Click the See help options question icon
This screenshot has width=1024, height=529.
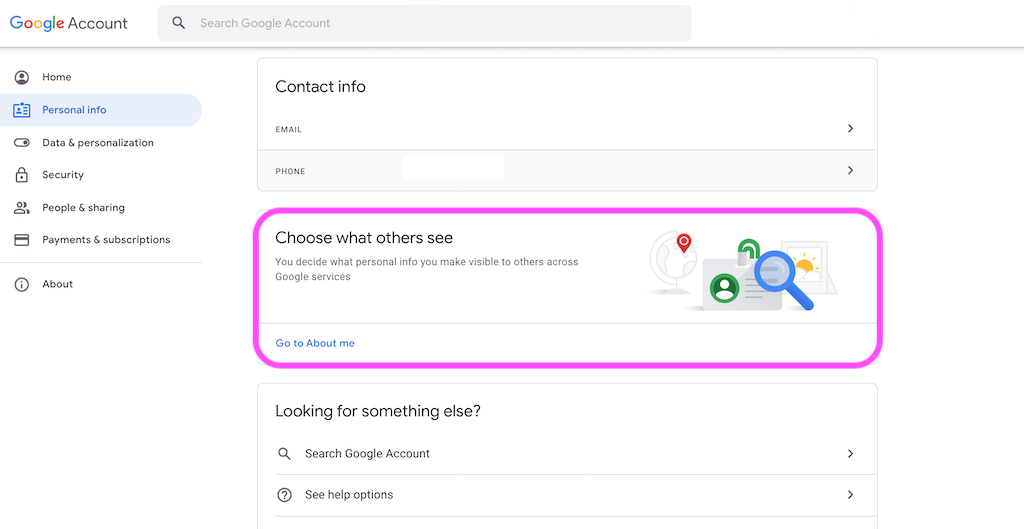(284, 495)
